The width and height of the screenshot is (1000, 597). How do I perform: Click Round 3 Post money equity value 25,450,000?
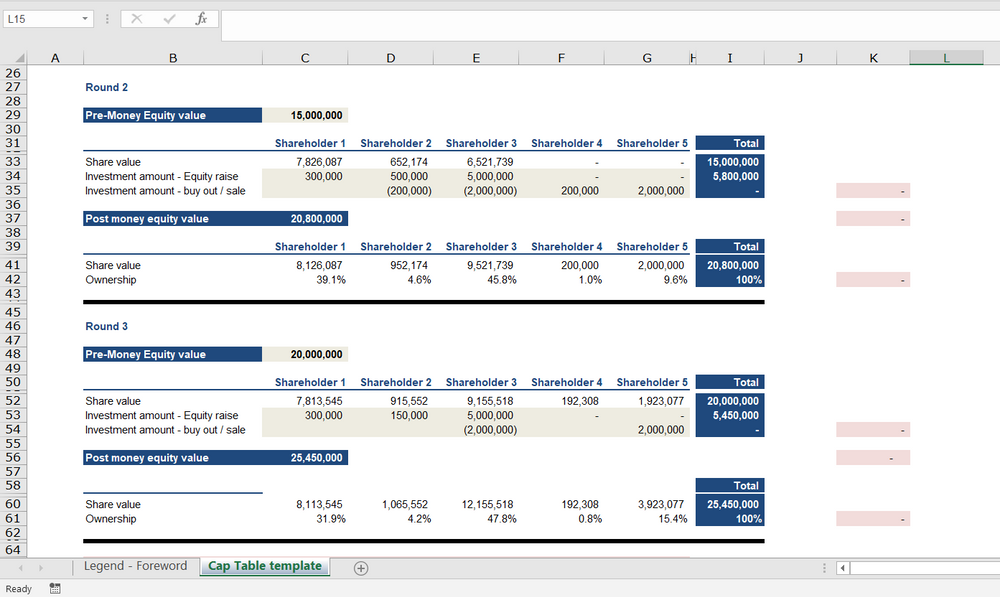(x=305, y=458)
